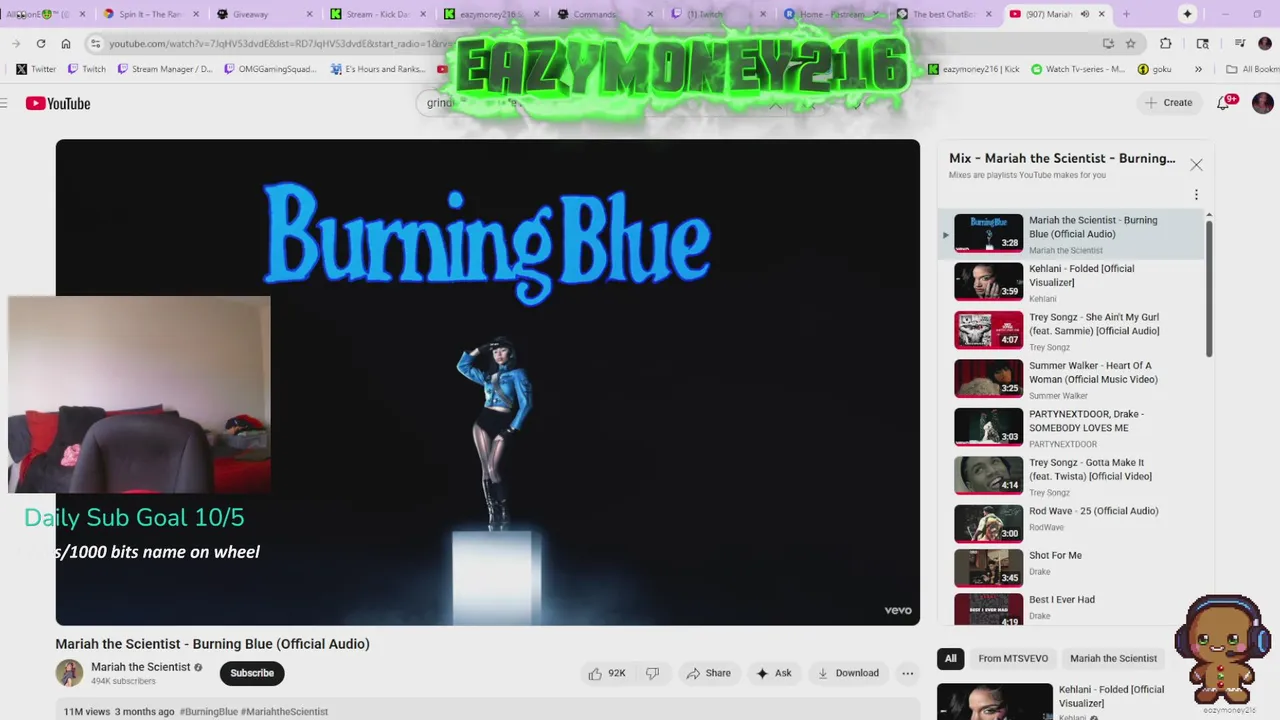Like the video with thumbs up

pos(607,673)
